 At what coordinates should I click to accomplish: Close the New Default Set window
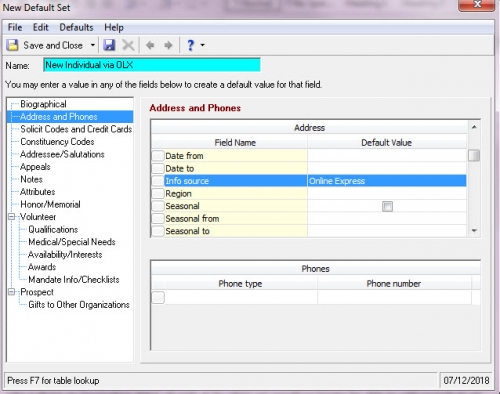477,5
